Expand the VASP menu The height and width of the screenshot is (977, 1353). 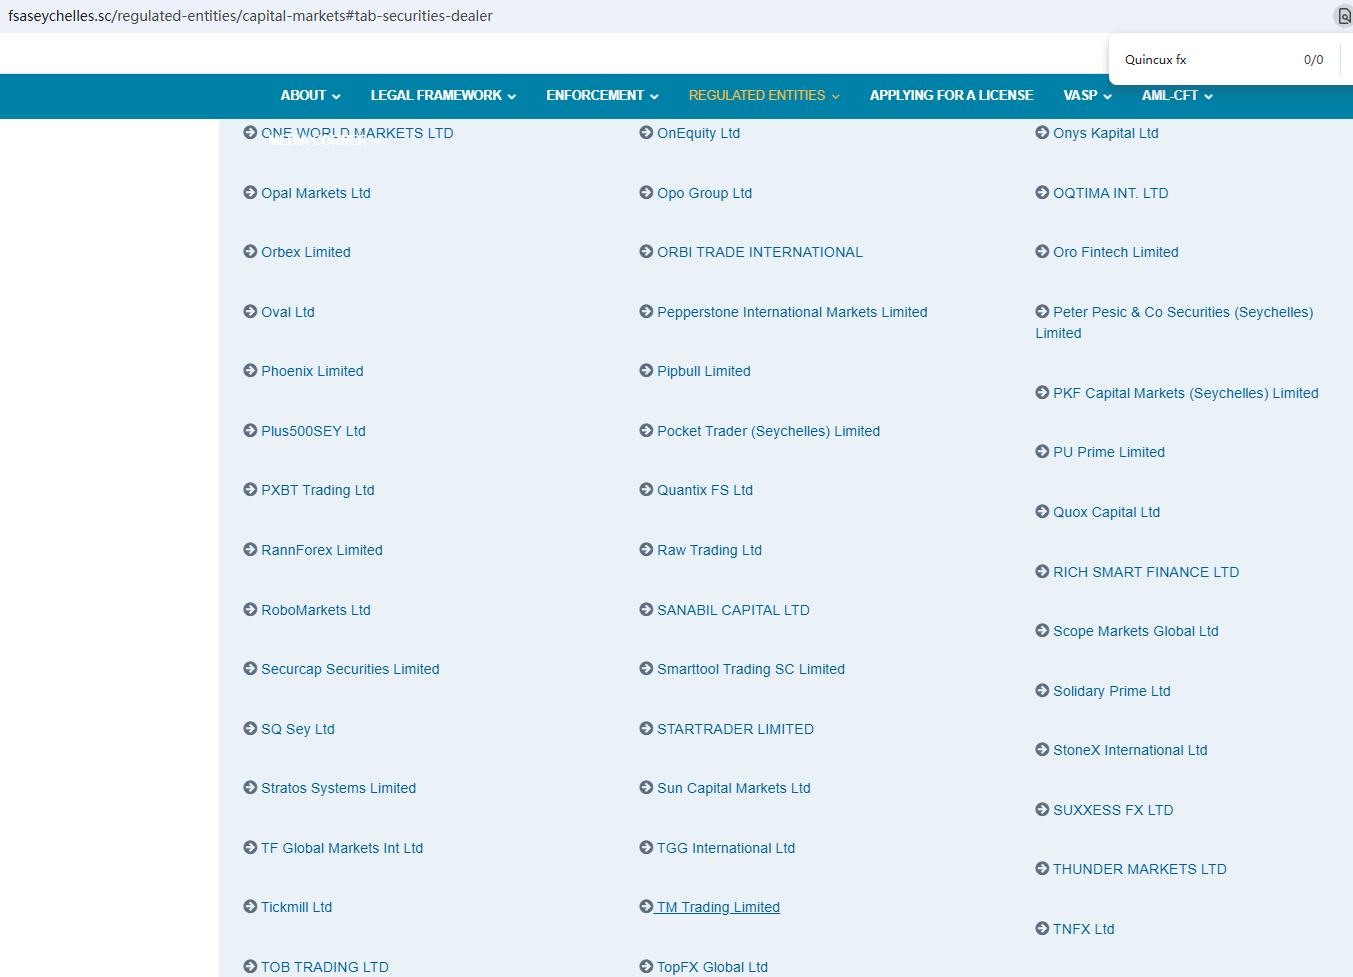tap(1087, 95)
